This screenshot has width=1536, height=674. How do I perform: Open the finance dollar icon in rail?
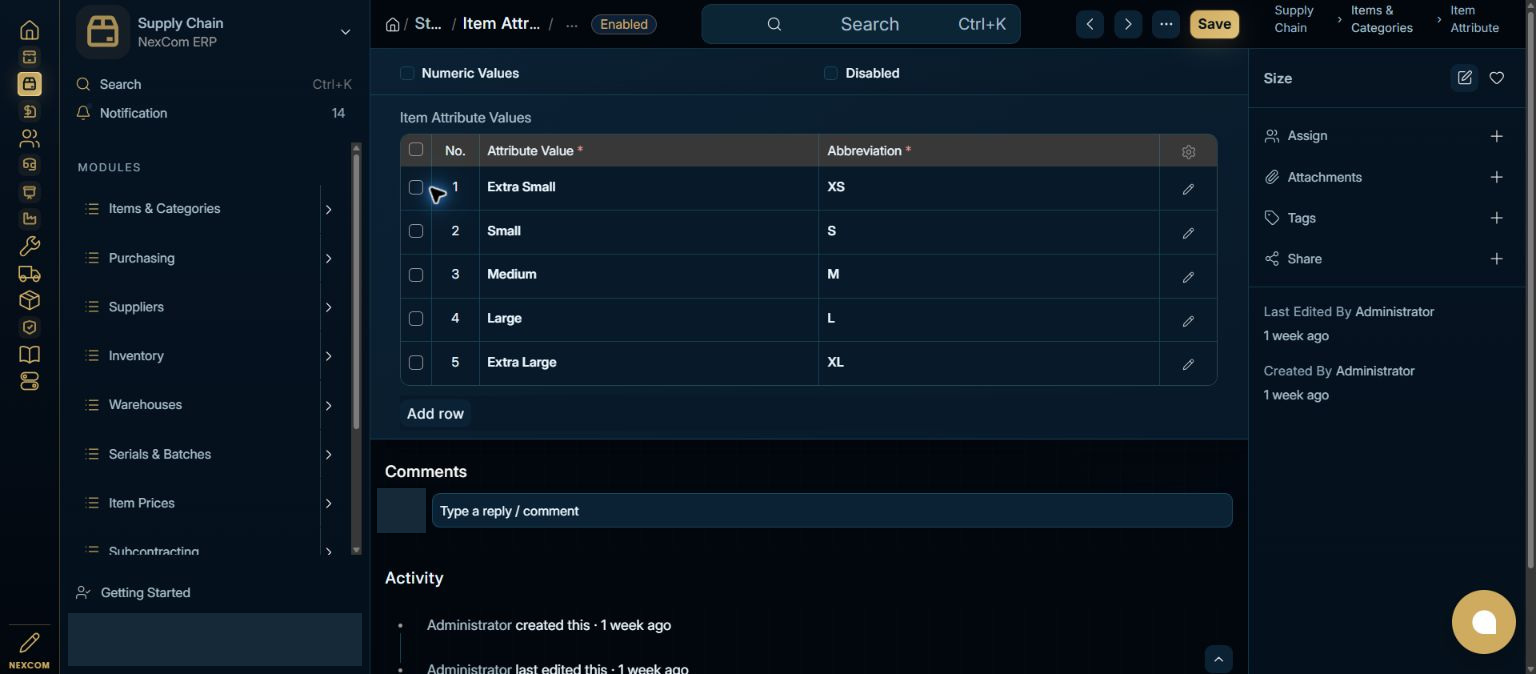tap(29, 111)
